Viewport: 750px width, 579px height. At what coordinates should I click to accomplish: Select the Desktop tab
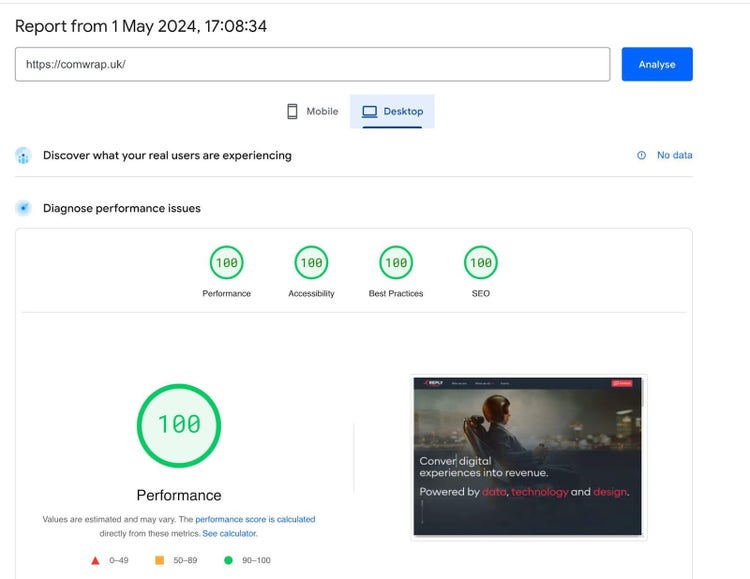pos(392,111)
